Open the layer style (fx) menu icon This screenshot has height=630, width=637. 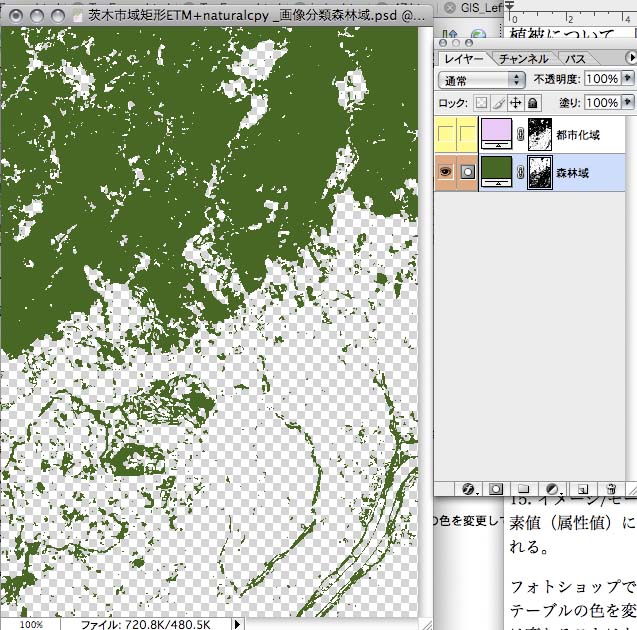pyautogui.click(x=468, y=489)
